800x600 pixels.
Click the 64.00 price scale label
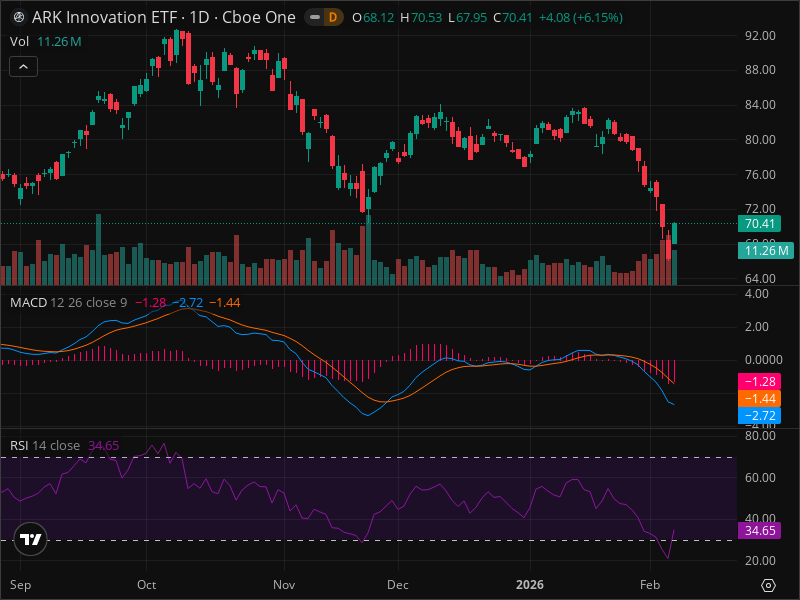point(760,279)
